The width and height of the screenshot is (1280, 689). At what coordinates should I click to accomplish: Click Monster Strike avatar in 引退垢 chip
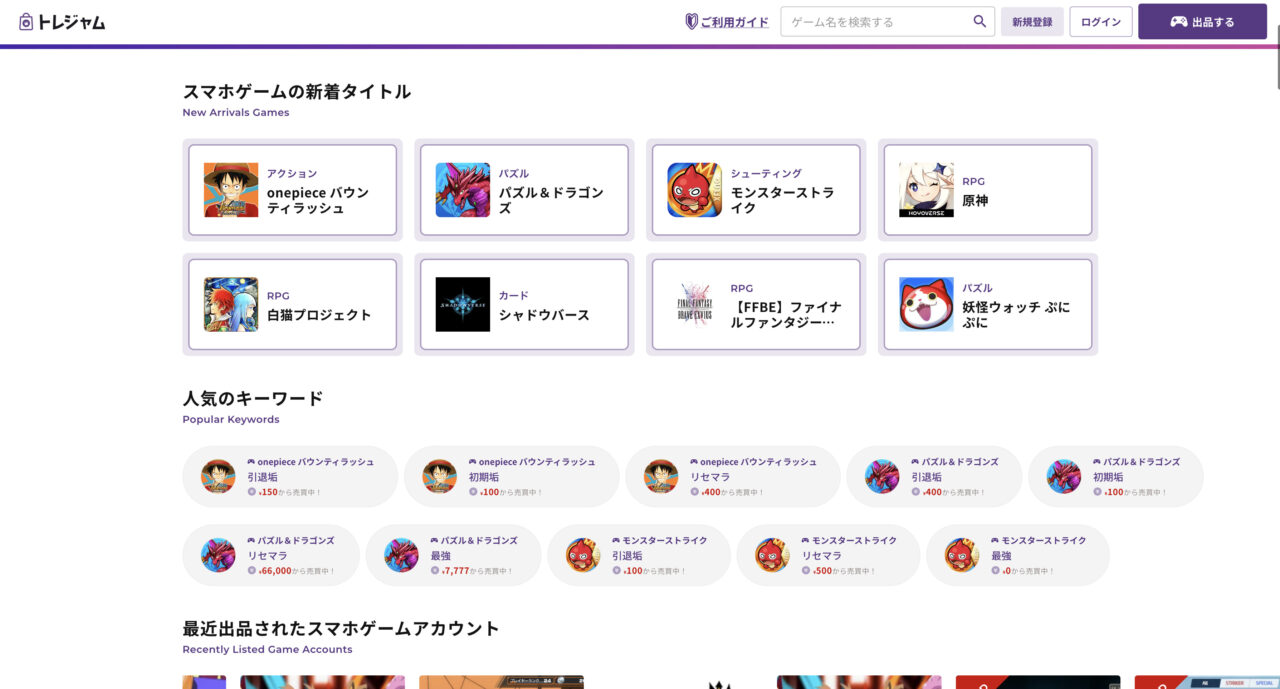tap(583, 555)
